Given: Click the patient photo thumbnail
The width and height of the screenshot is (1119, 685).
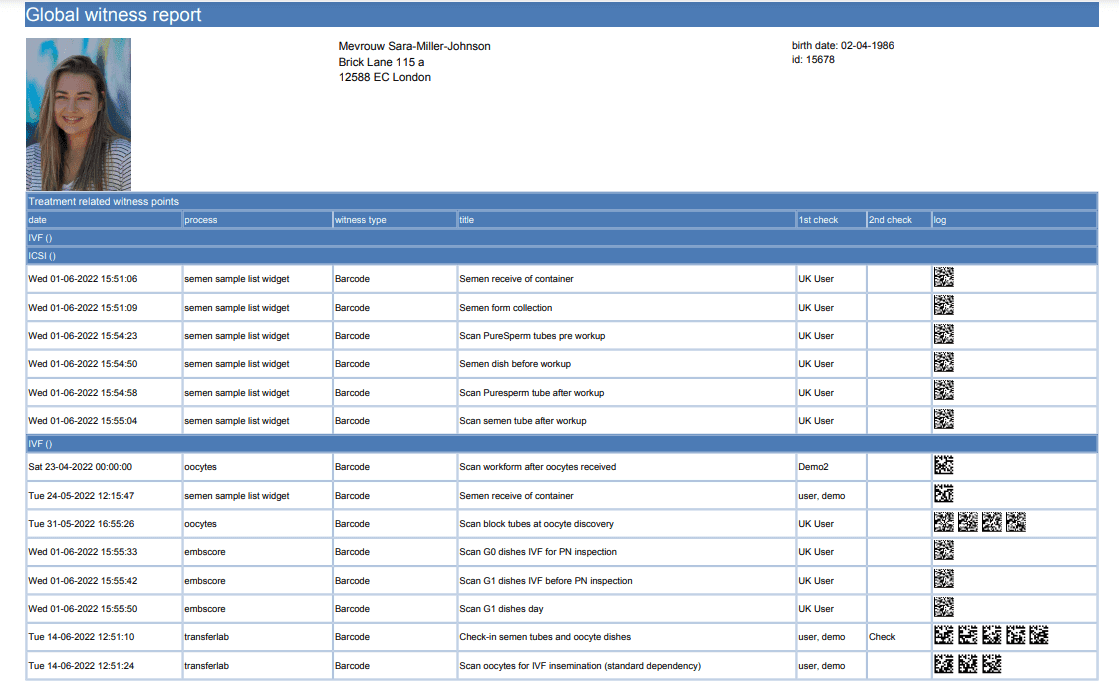Looking at the screenshot, I should pos(79,114).
